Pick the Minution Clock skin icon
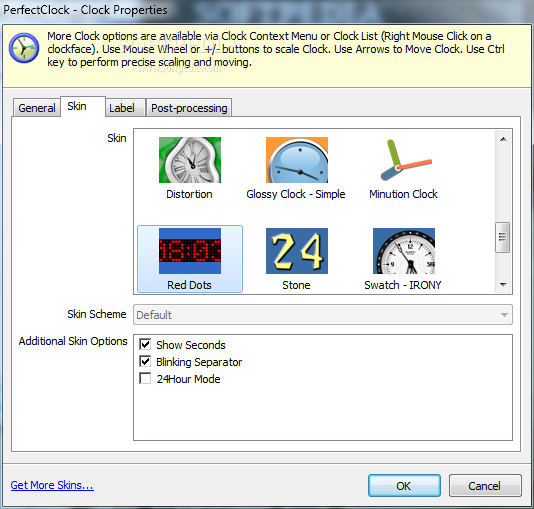The height and width of the screenshot is (509, 534). click(x=405, y=160)
